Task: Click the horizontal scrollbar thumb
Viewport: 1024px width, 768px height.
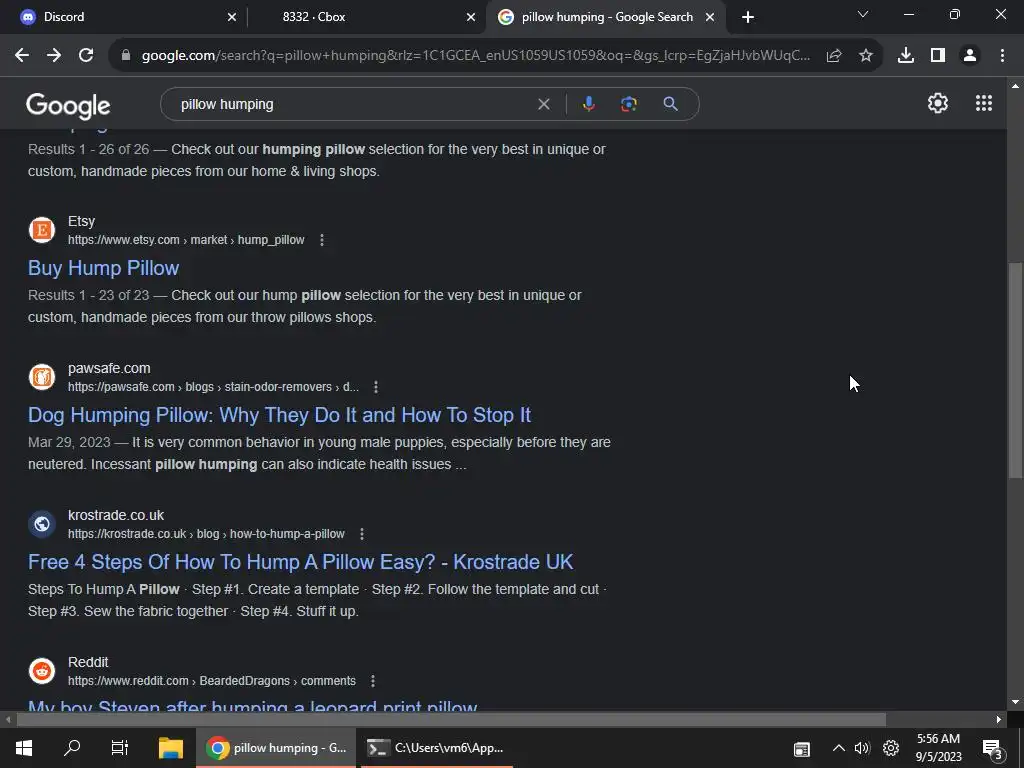Action: pos(451,720)
